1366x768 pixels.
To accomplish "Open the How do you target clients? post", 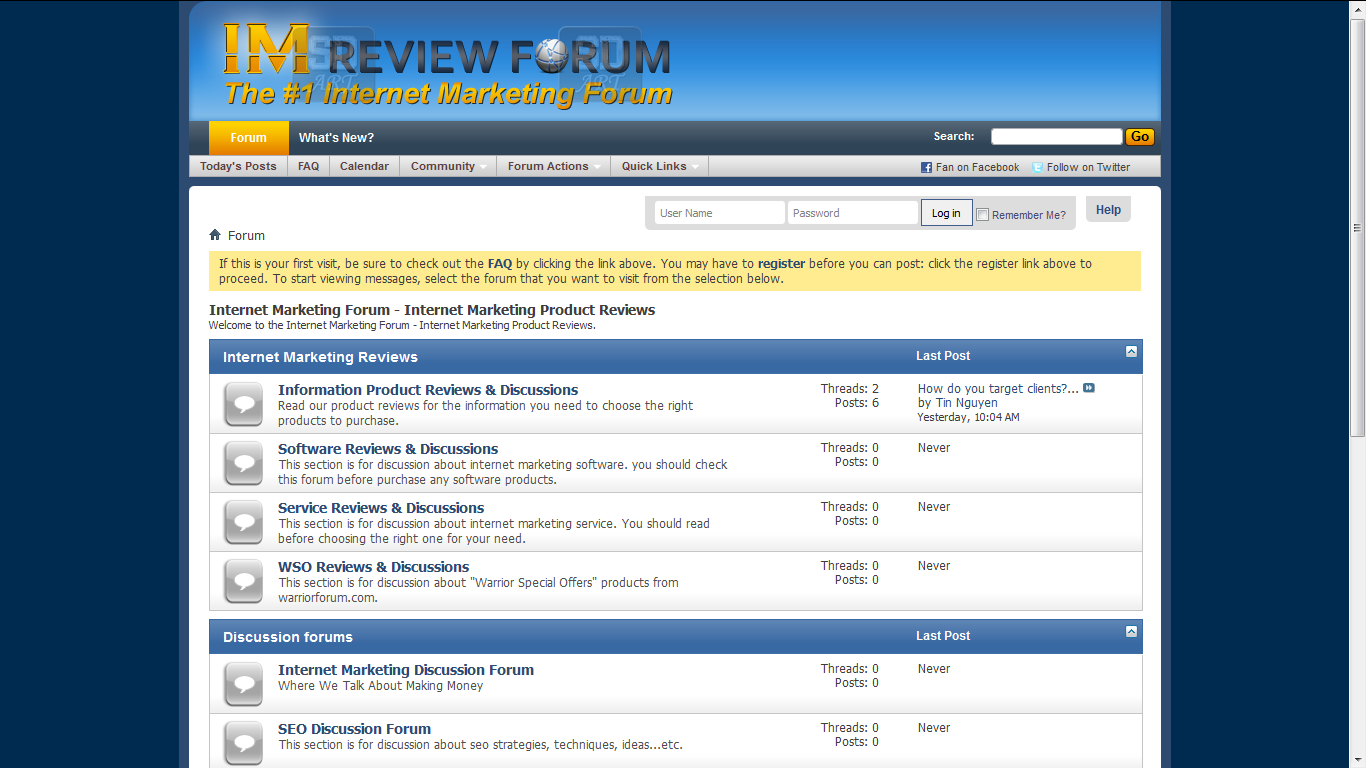I will [998, 389].
